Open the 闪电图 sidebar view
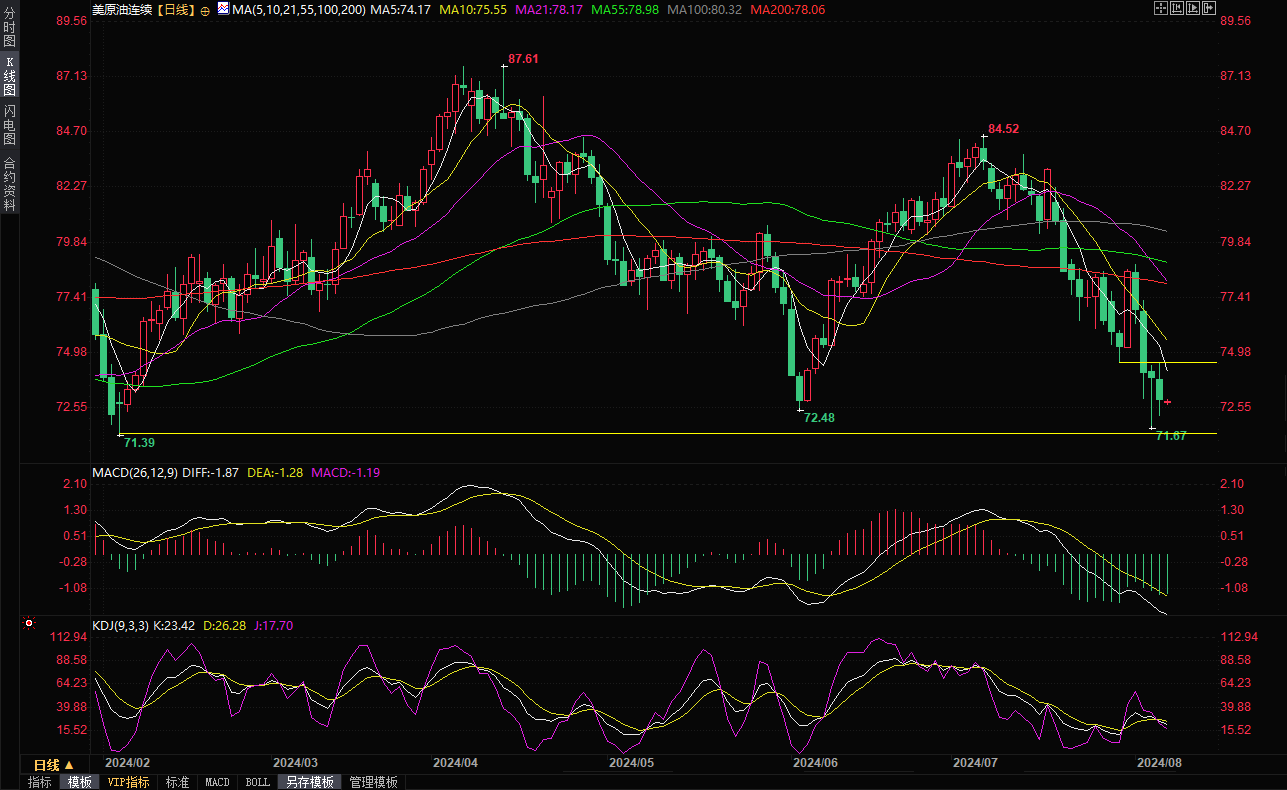Screen dimensions: 1287x790 click(x=9, y=125)
